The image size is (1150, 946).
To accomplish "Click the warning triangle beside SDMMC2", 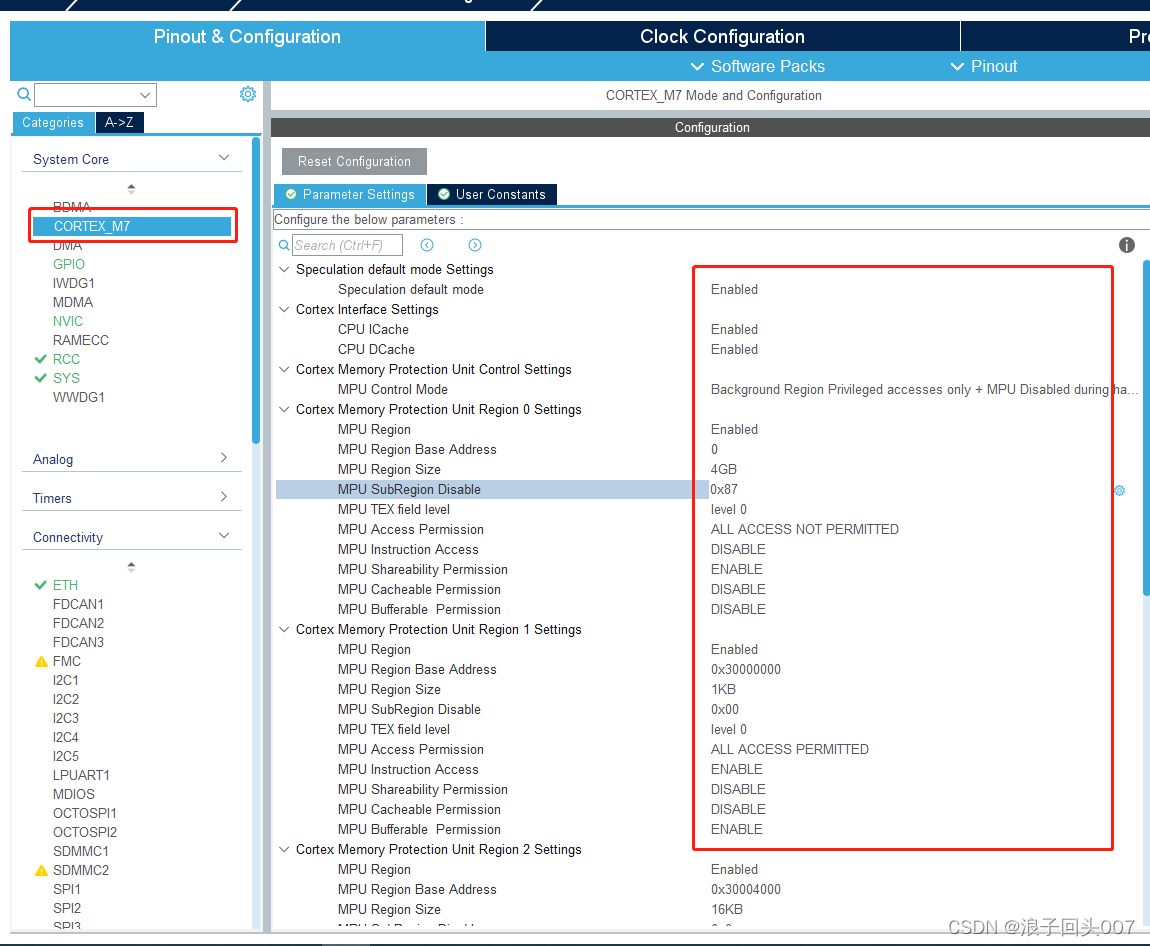I will tap(41, 870).
